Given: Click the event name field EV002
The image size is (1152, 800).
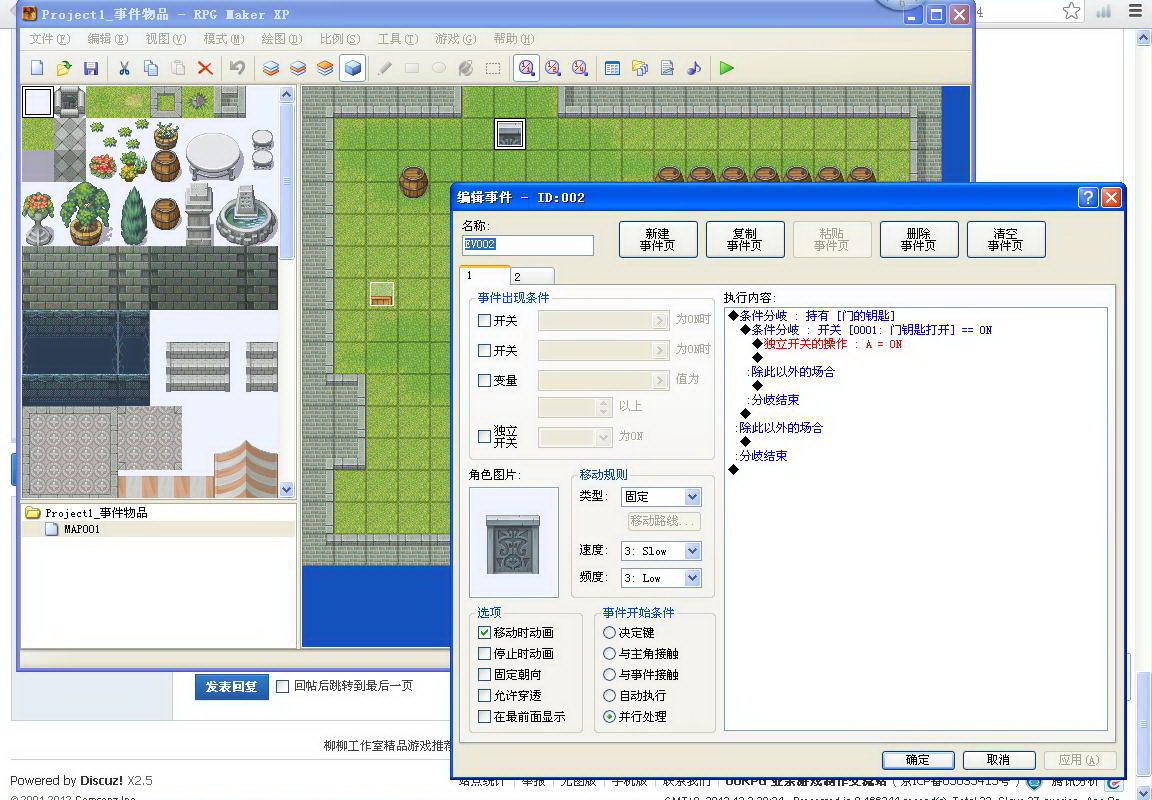Looking at the screenshot, I should [528, 245].
